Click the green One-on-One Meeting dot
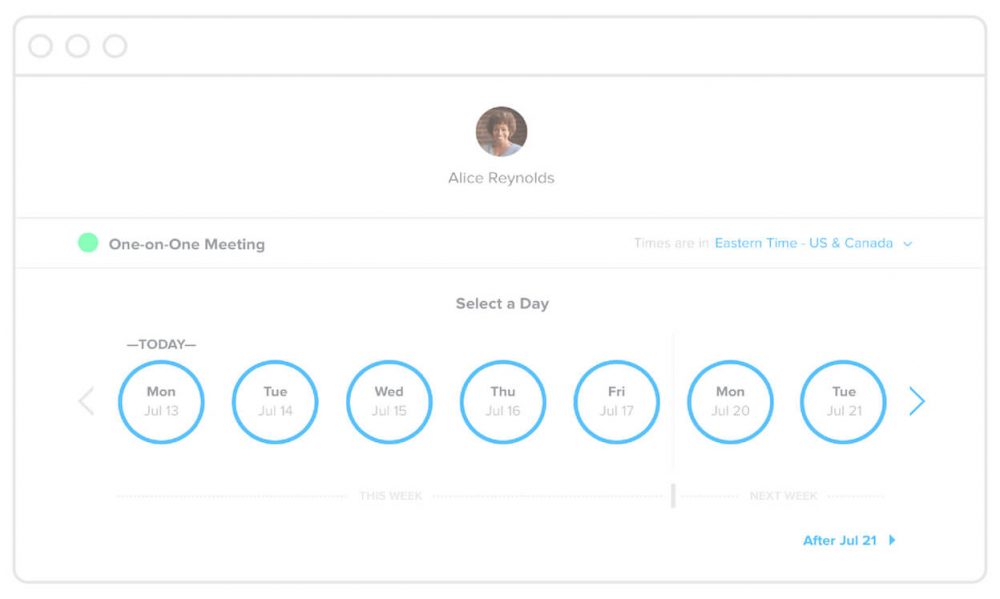Screen dimensions: 1000x599 pos(88,243)
